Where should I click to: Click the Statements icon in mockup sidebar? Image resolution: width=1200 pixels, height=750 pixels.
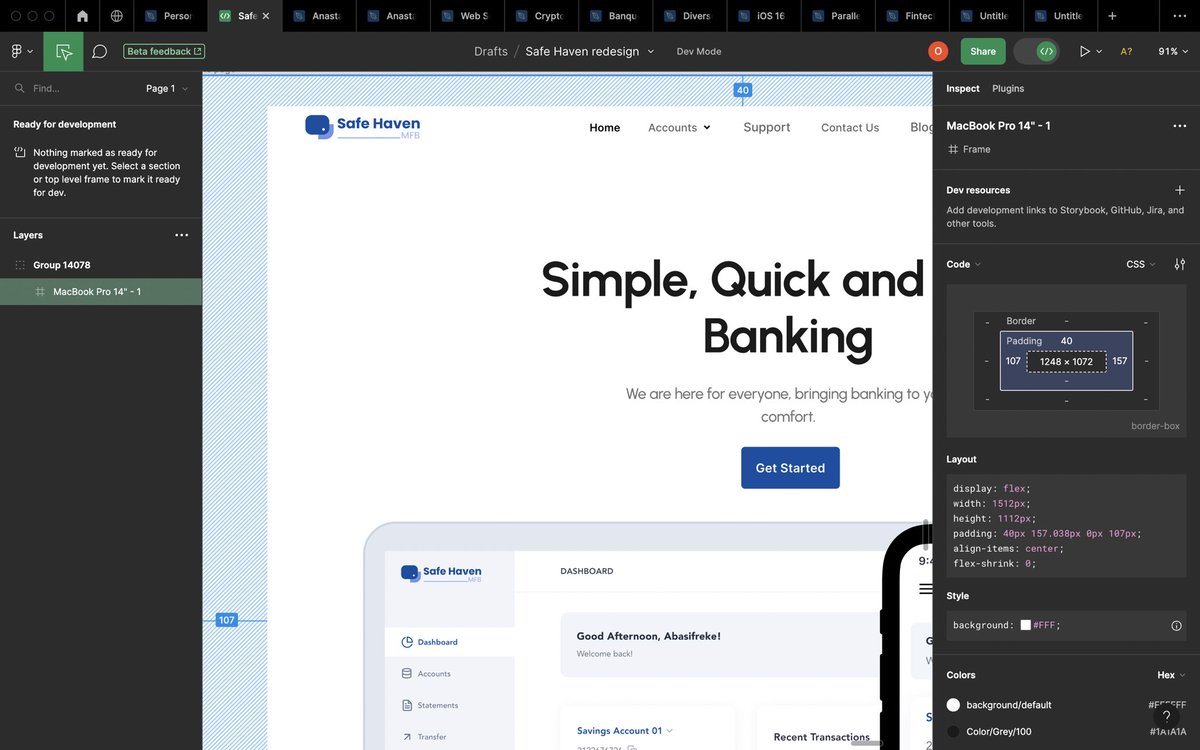click(x=407, y=705)
